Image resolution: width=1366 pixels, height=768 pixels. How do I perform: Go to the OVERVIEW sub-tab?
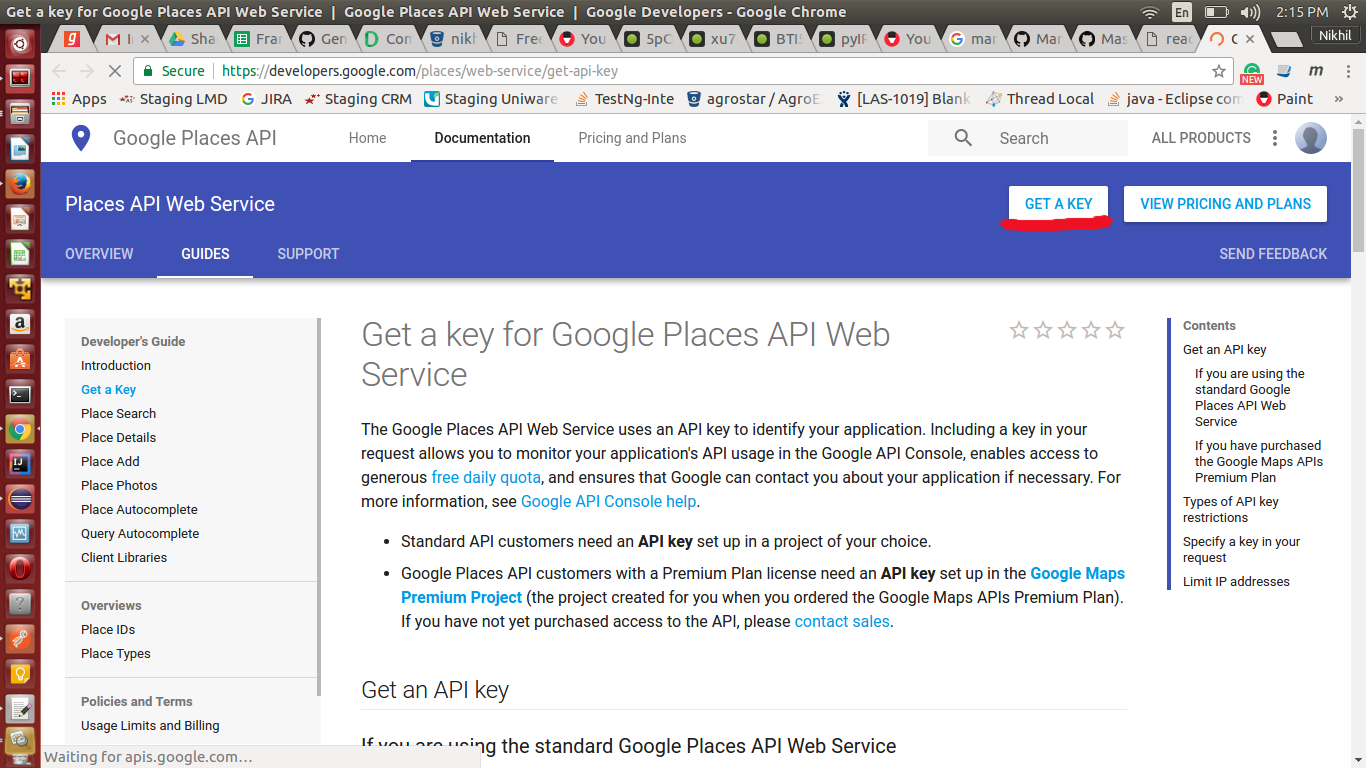(99, 254)
